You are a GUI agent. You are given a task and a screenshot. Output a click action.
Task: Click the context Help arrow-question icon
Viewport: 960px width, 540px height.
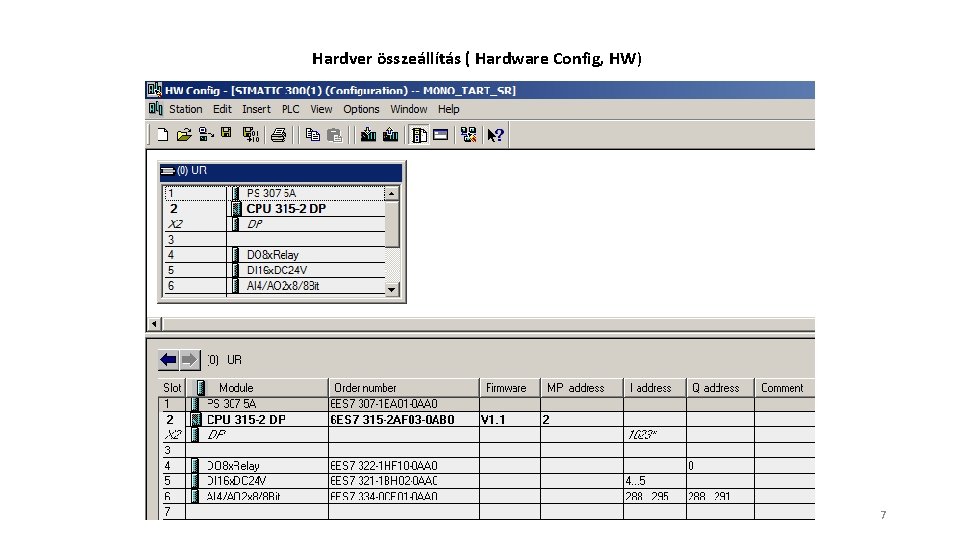495,135
